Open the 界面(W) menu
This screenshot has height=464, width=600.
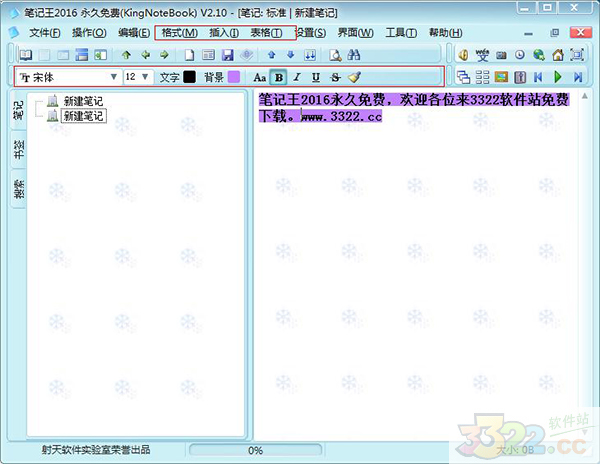point(355,33)
